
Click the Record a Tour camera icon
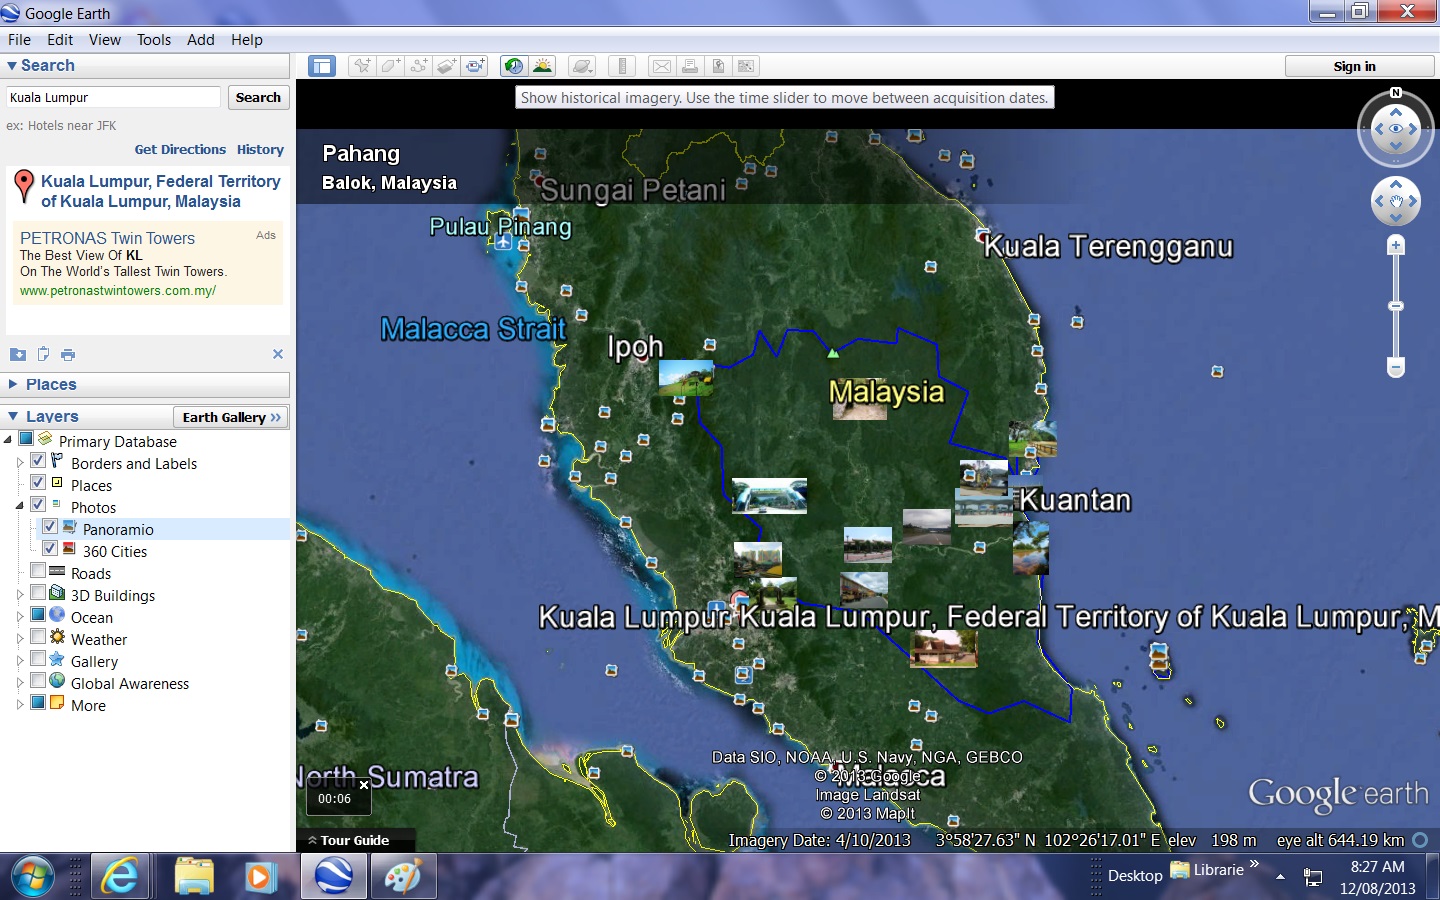pos(475,66)
